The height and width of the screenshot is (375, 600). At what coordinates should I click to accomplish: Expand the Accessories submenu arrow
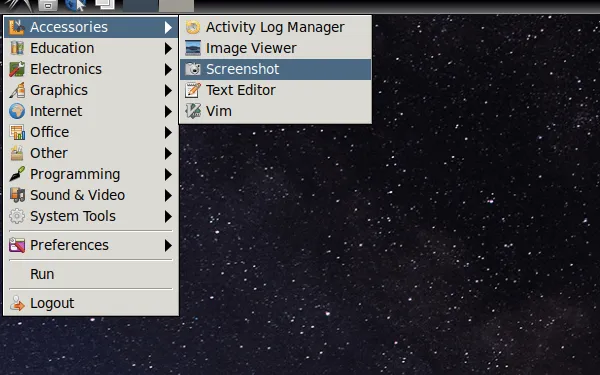pyautogui.click(x=168, y=27)
